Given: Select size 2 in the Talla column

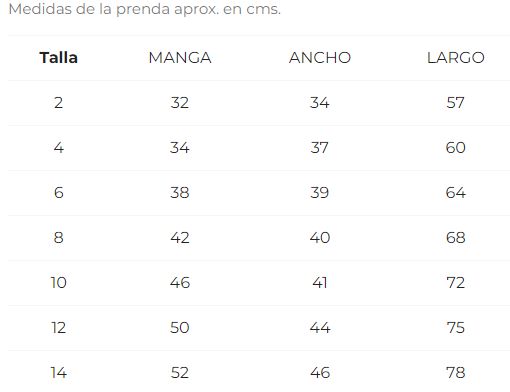Looking at the screenshot, I should pos(59,103).
